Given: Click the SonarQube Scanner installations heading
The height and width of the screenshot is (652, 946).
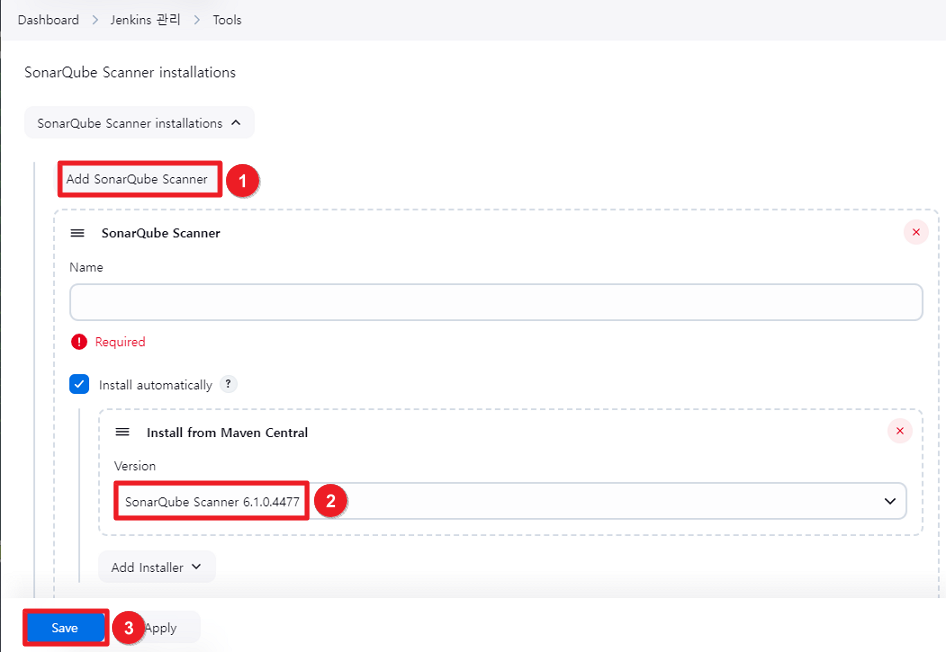Looking at the screenshot, I should point(130,72).
